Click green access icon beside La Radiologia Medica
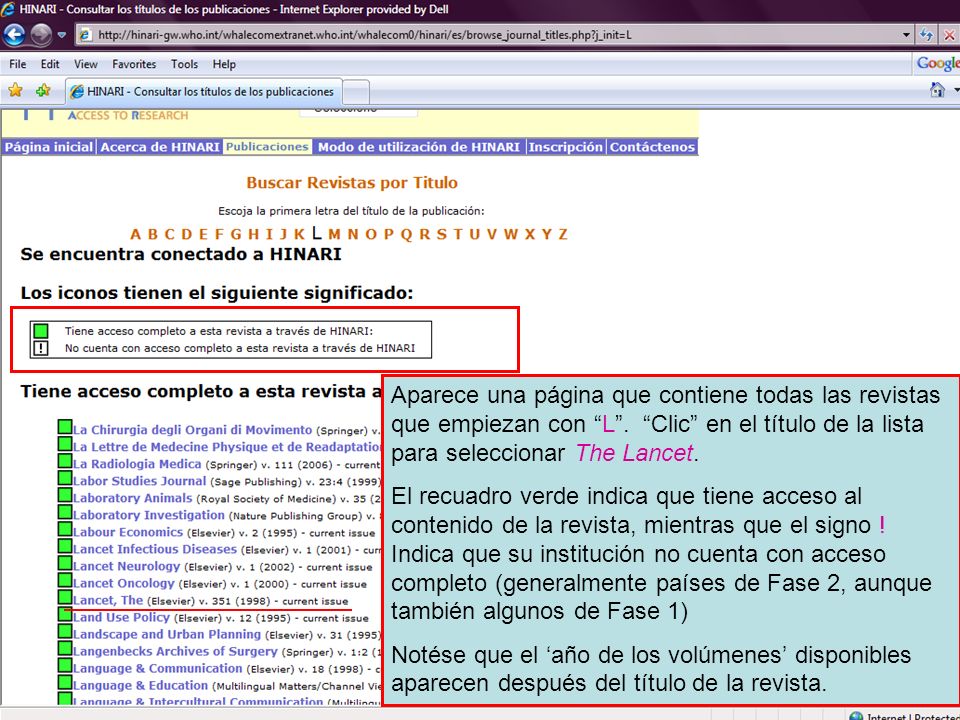The image size is (960, 720). 65,461
